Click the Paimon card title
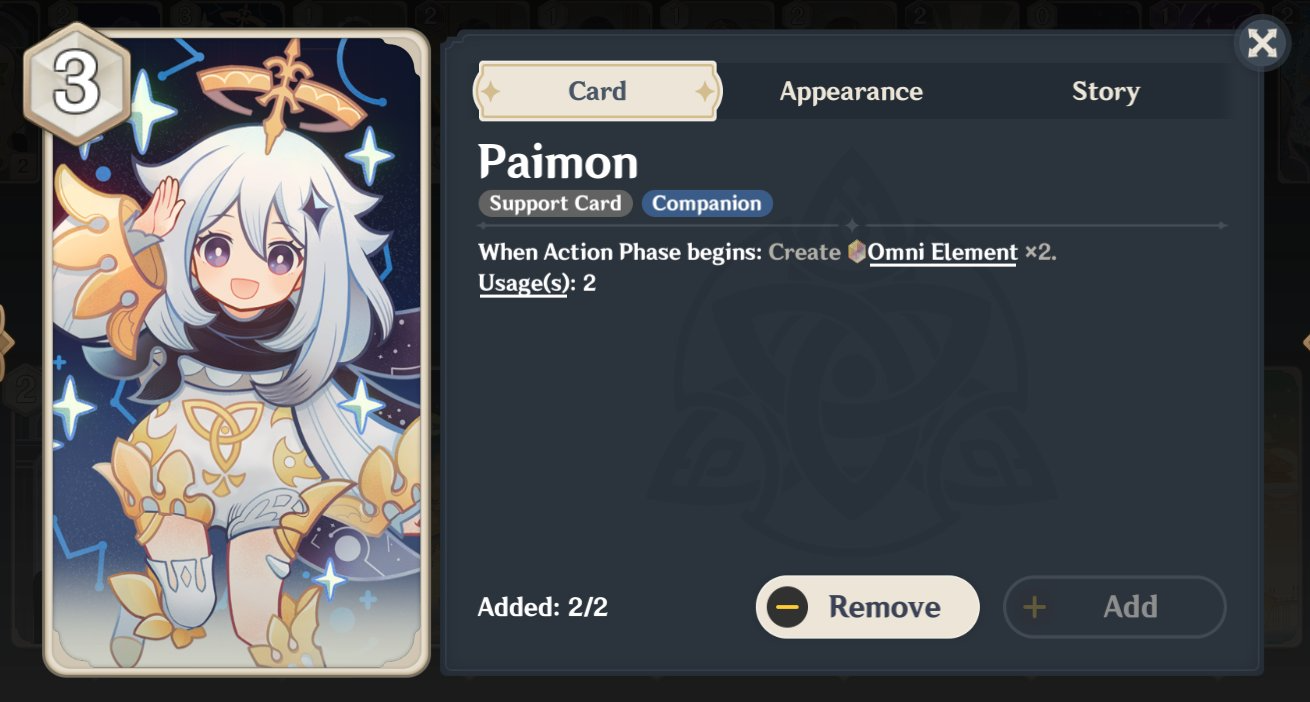This screenshot has height=702, width=1310. tap(558, 161)
